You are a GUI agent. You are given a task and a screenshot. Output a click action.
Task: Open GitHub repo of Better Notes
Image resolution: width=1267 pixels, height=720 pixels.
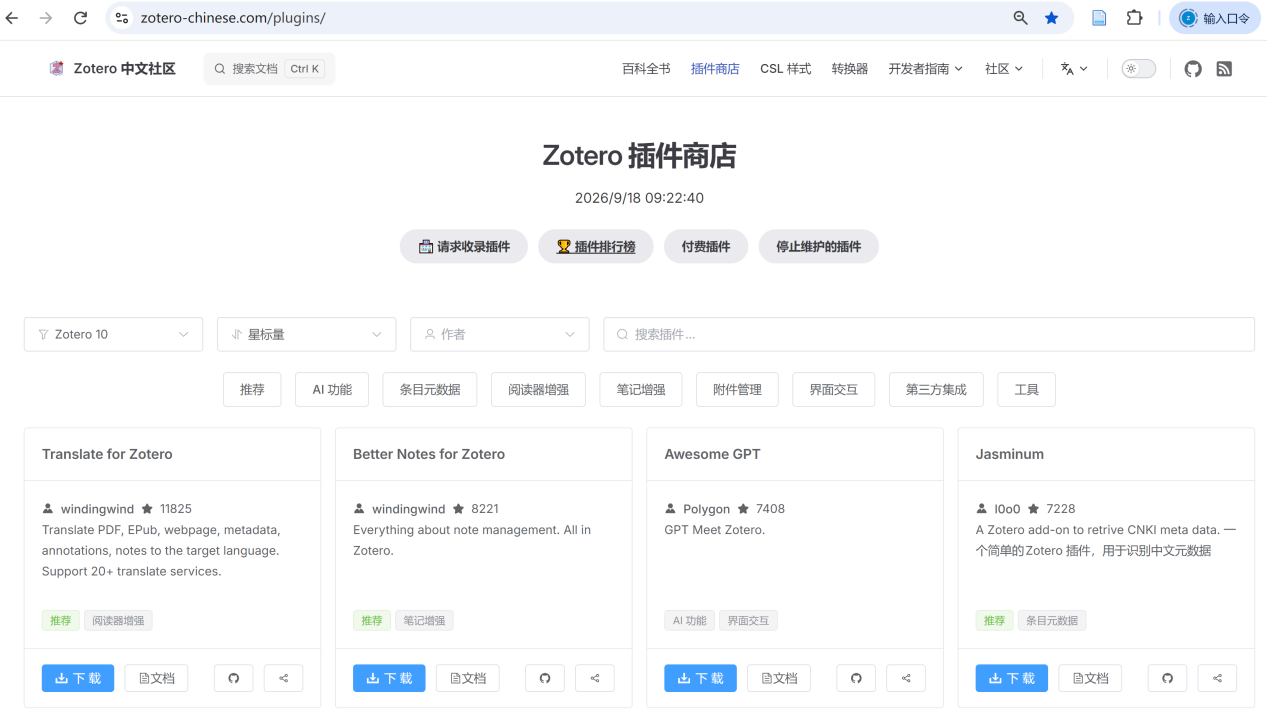click(545, 678)
